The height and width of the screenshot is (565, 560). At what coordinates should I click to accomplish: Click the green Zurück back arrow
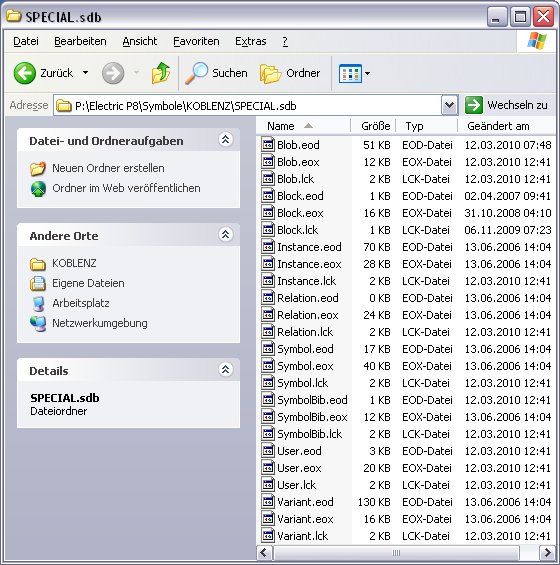pos(25,73)
